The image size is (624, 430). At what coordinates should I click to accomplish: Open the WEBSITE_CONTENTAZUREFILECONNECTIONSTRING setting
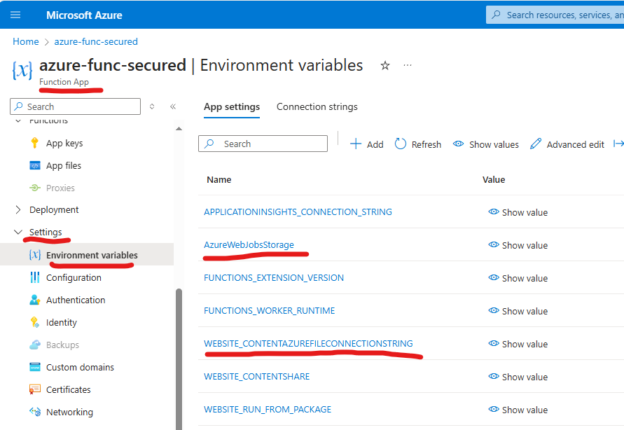click(308, 344)
